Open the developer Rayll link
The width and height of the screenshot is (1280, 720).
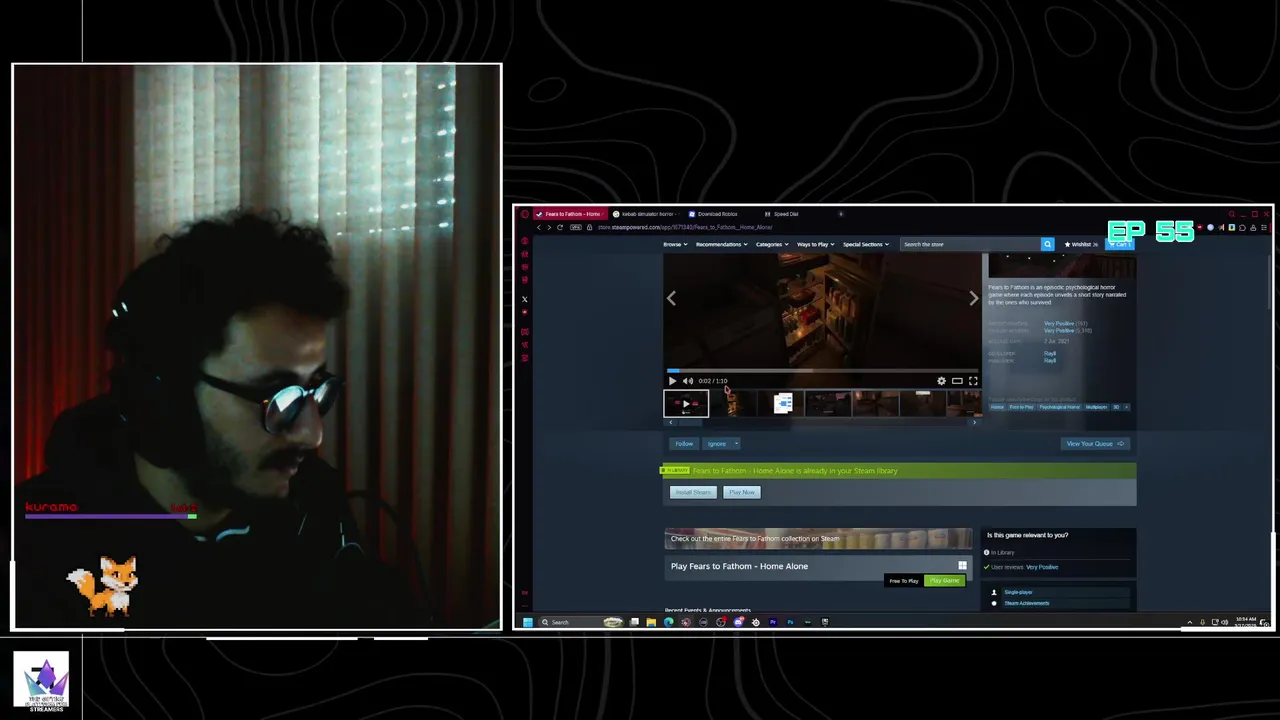click(1050, 353)
